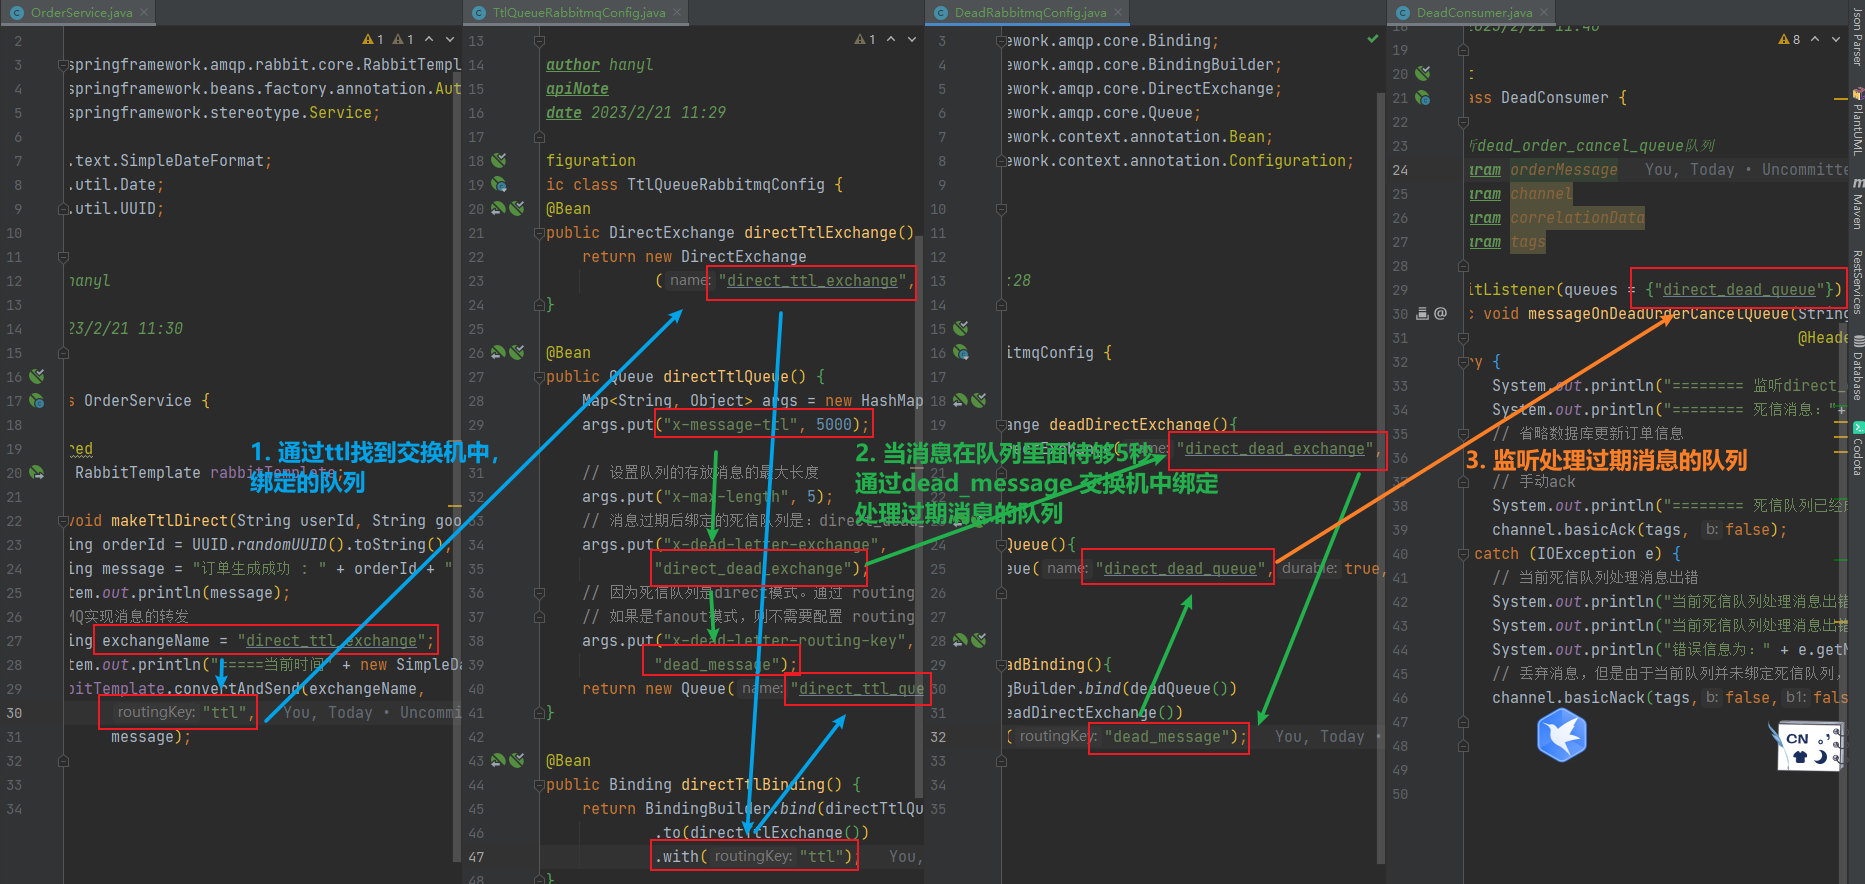Collapse try block fold at DeadConsumer line 32

coord(1463,362)
